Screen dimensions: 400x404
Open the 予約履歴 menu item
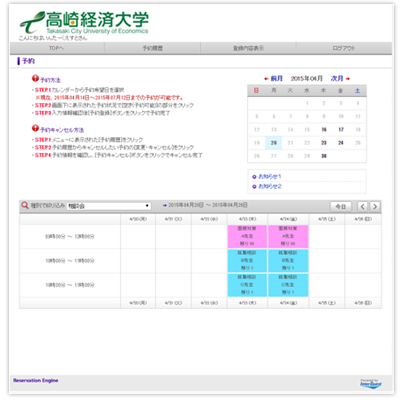152,48
